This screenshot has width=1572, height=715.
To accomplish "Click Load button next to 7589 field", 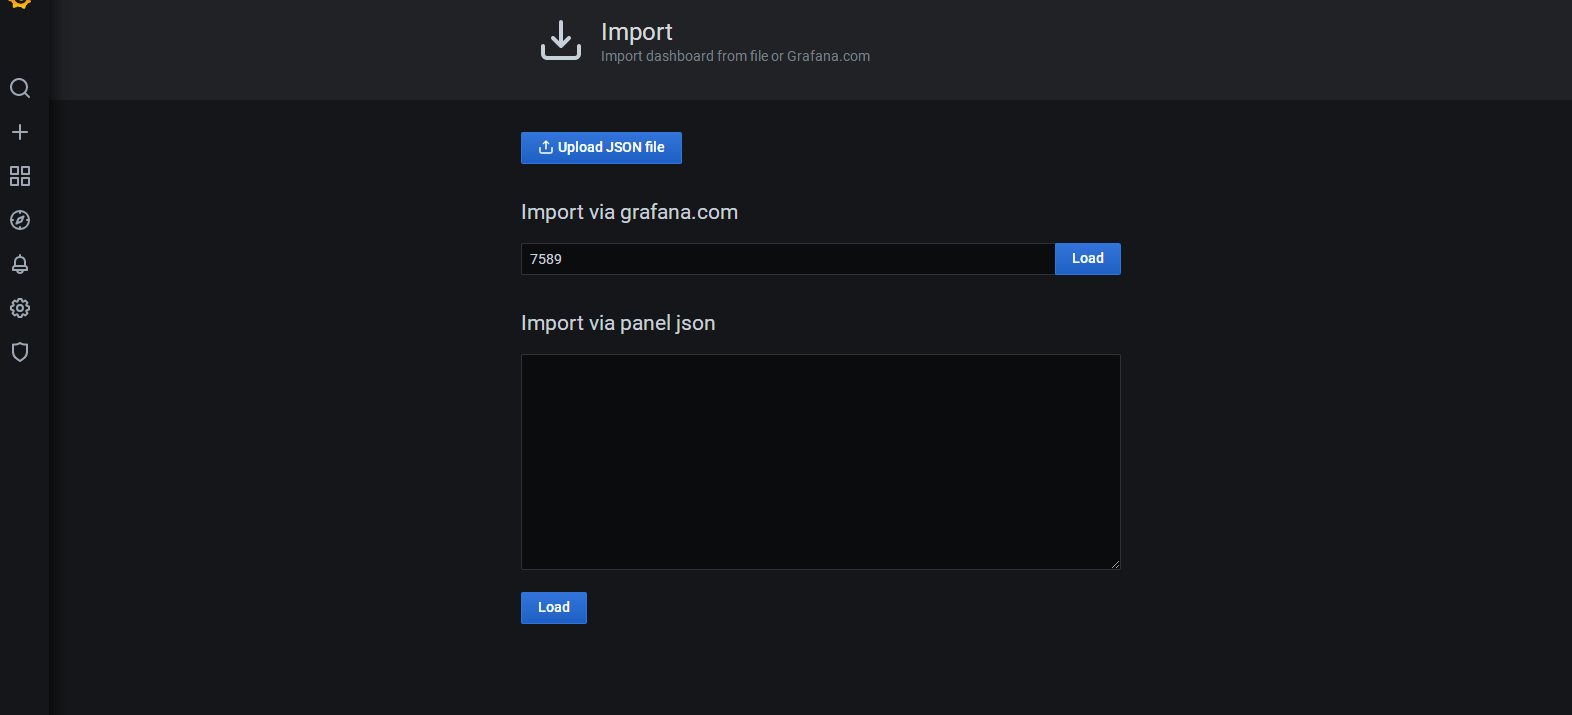I will pos(1088,259).
